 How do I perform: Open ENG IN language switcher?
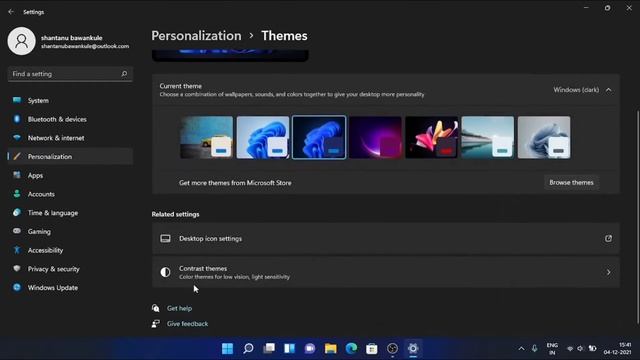click(552, 349)
